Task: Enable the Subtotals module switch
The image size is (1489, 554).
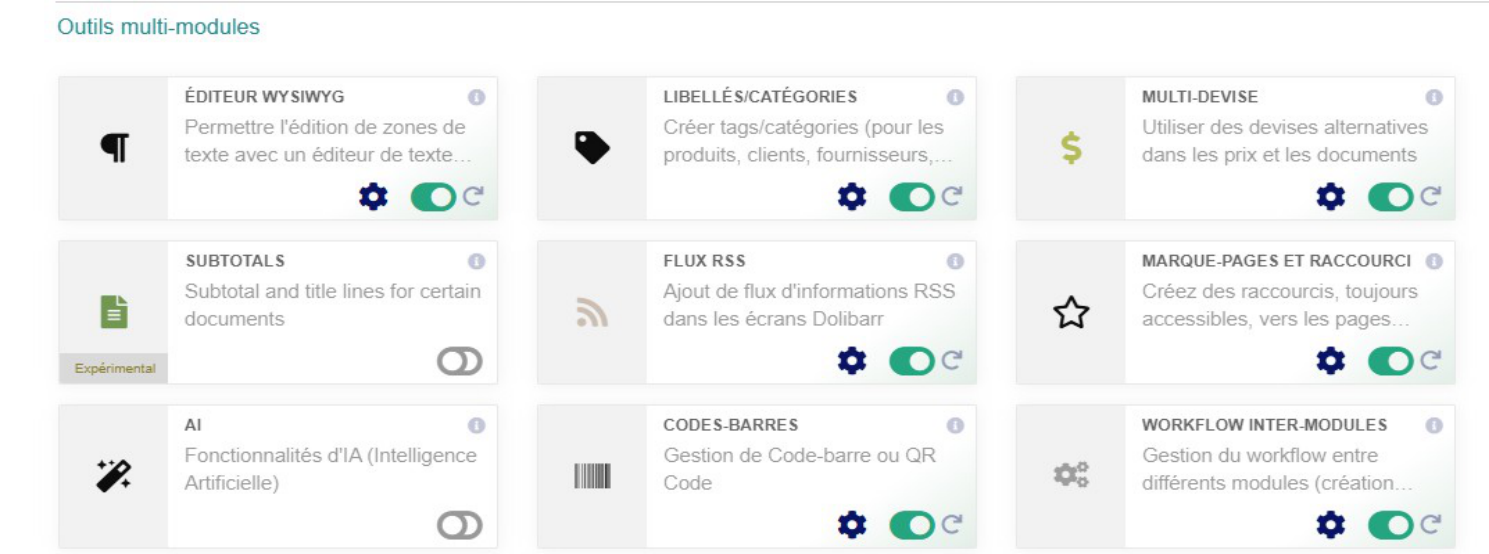Action: [460, 361]
